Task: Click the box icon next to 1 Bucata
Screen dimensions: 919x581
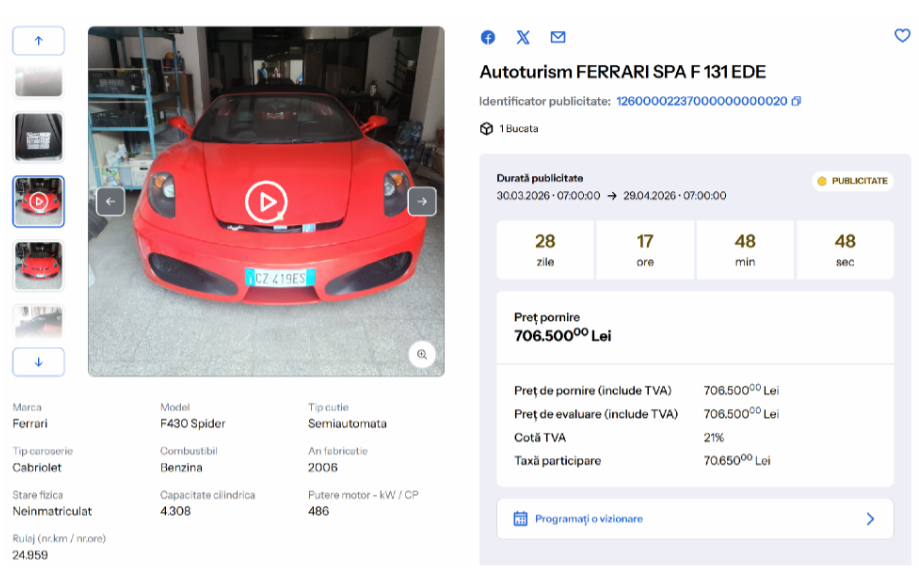Action: (486, 128)
